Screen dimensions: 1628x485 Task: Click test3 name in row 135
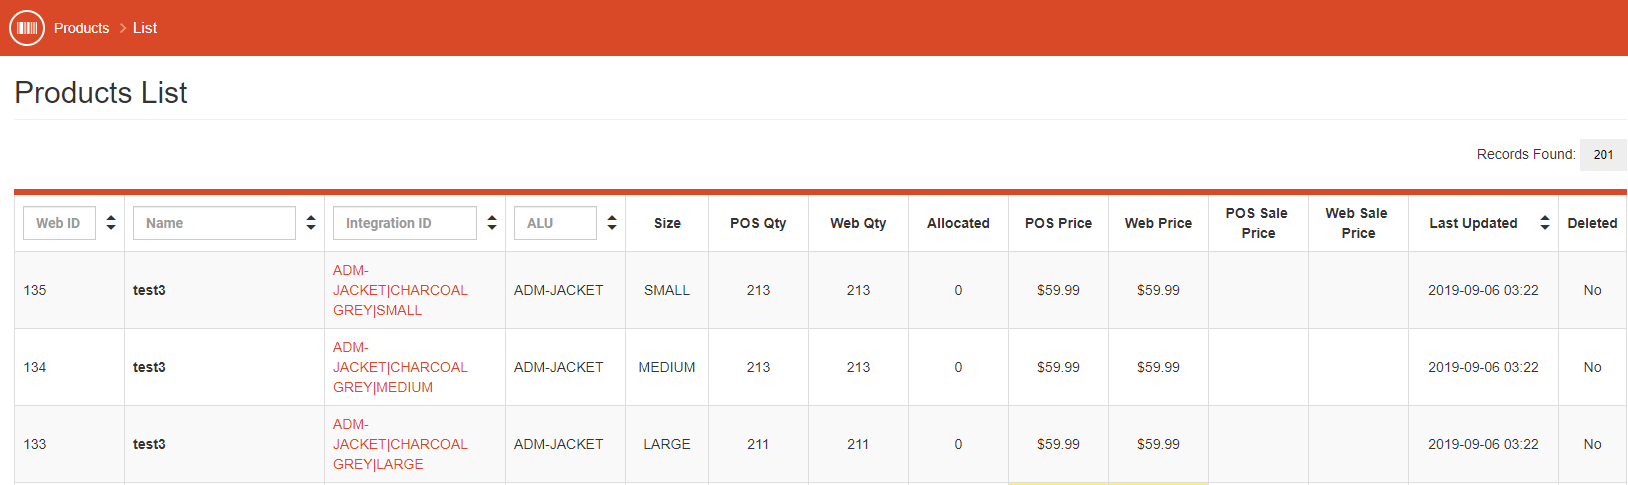pyautogui.click(x=149, y=290)
